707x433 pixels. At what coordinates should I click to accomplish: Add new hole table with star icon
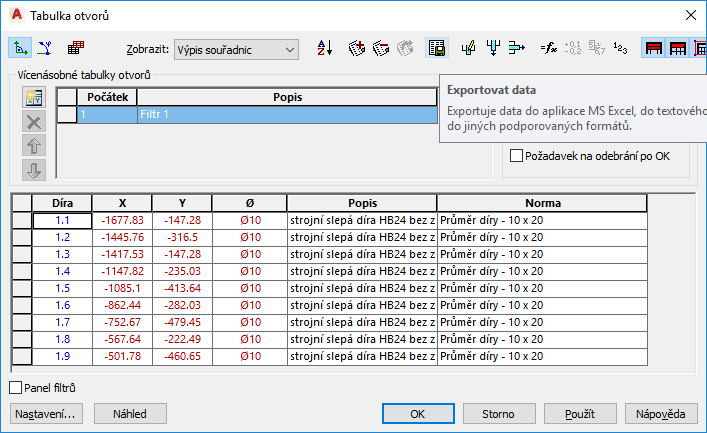(33, 97)
